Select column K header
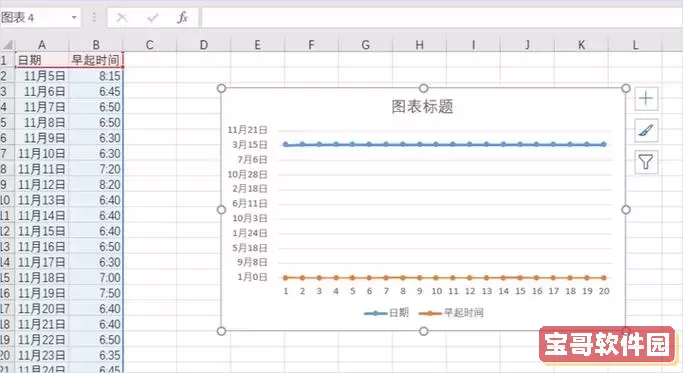 click(x=582, y=45)
